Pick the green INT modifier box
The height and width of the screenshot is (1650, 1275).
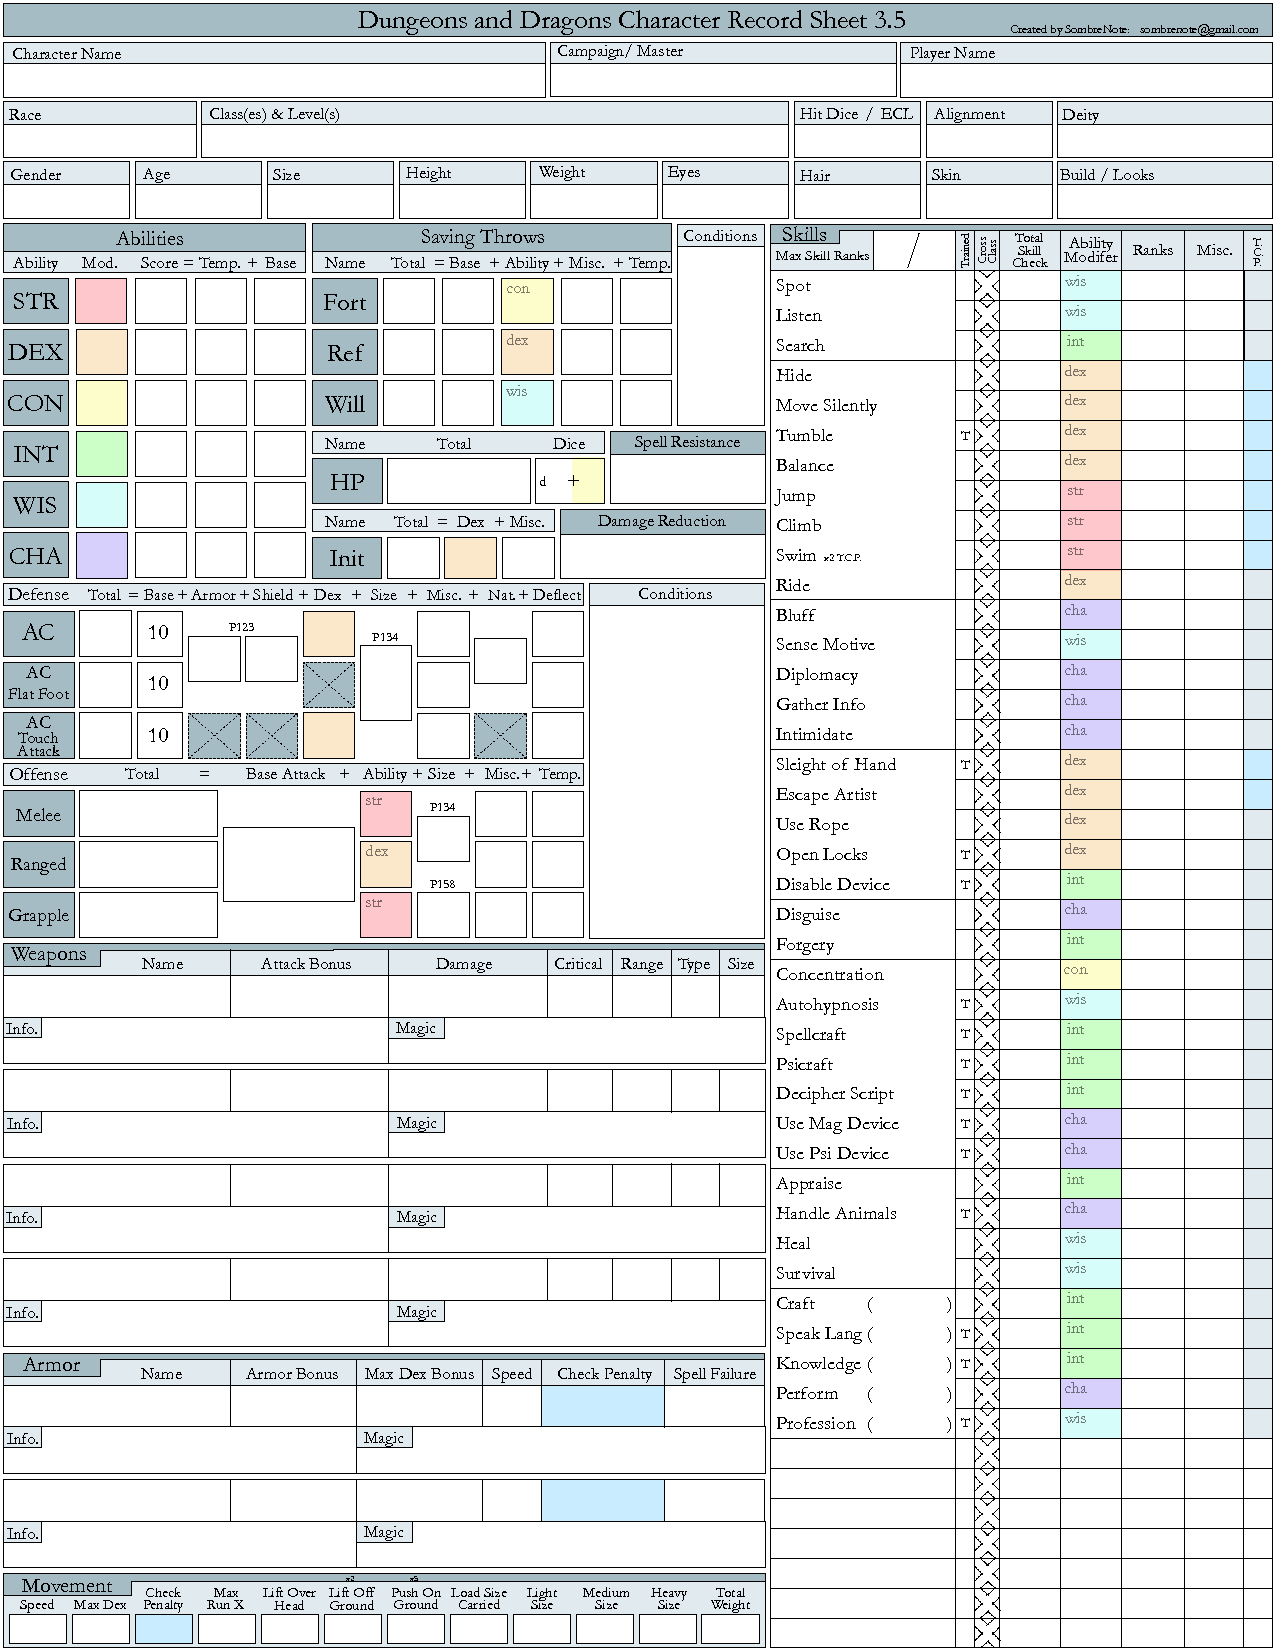[101, 454]
